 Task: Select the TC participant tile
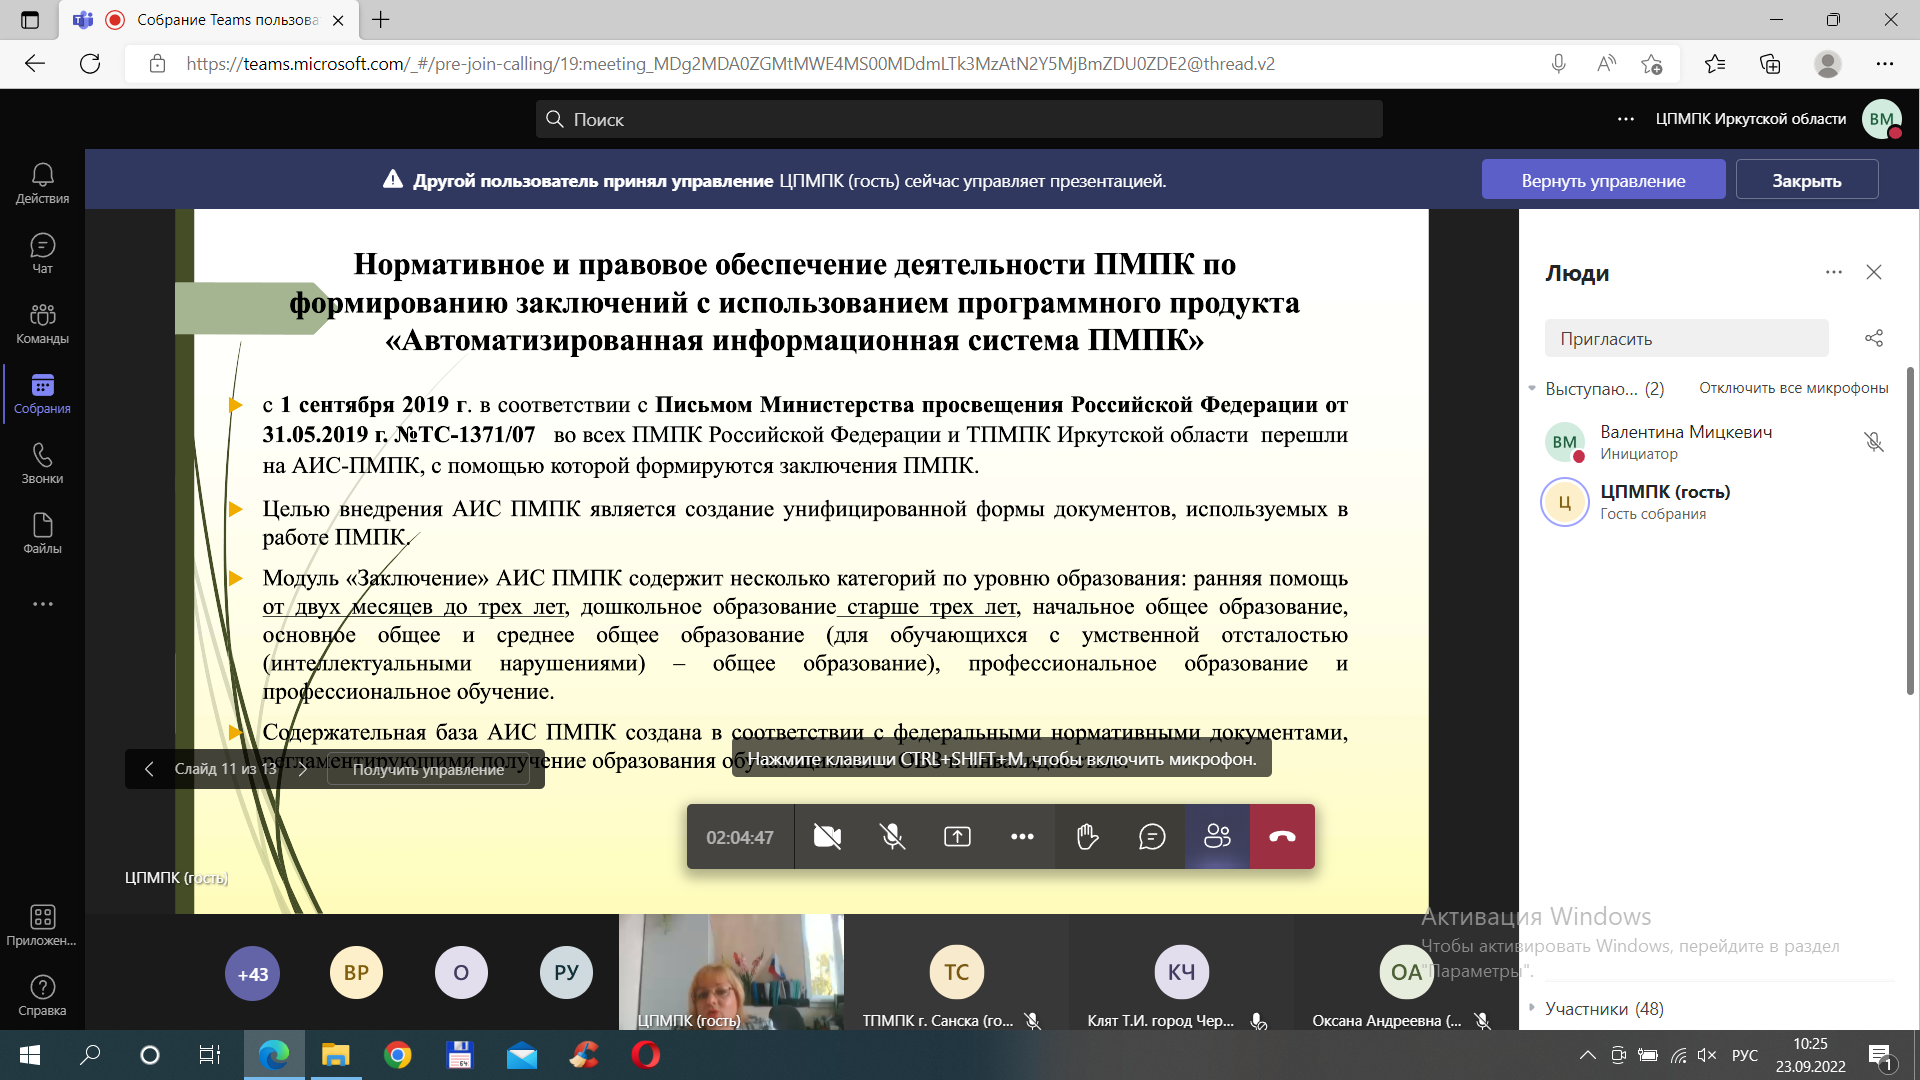click(956, 972)
